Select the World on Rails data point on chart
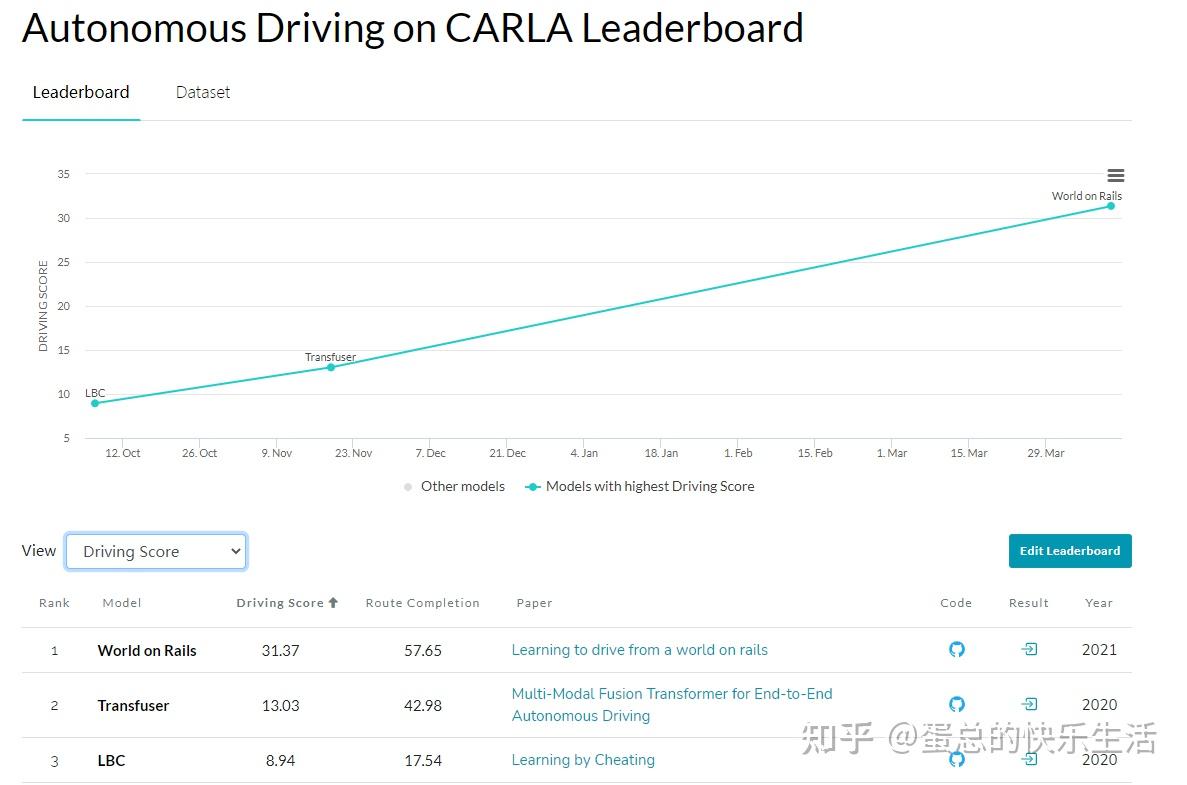1187x785 pixels. [1109, 207]
